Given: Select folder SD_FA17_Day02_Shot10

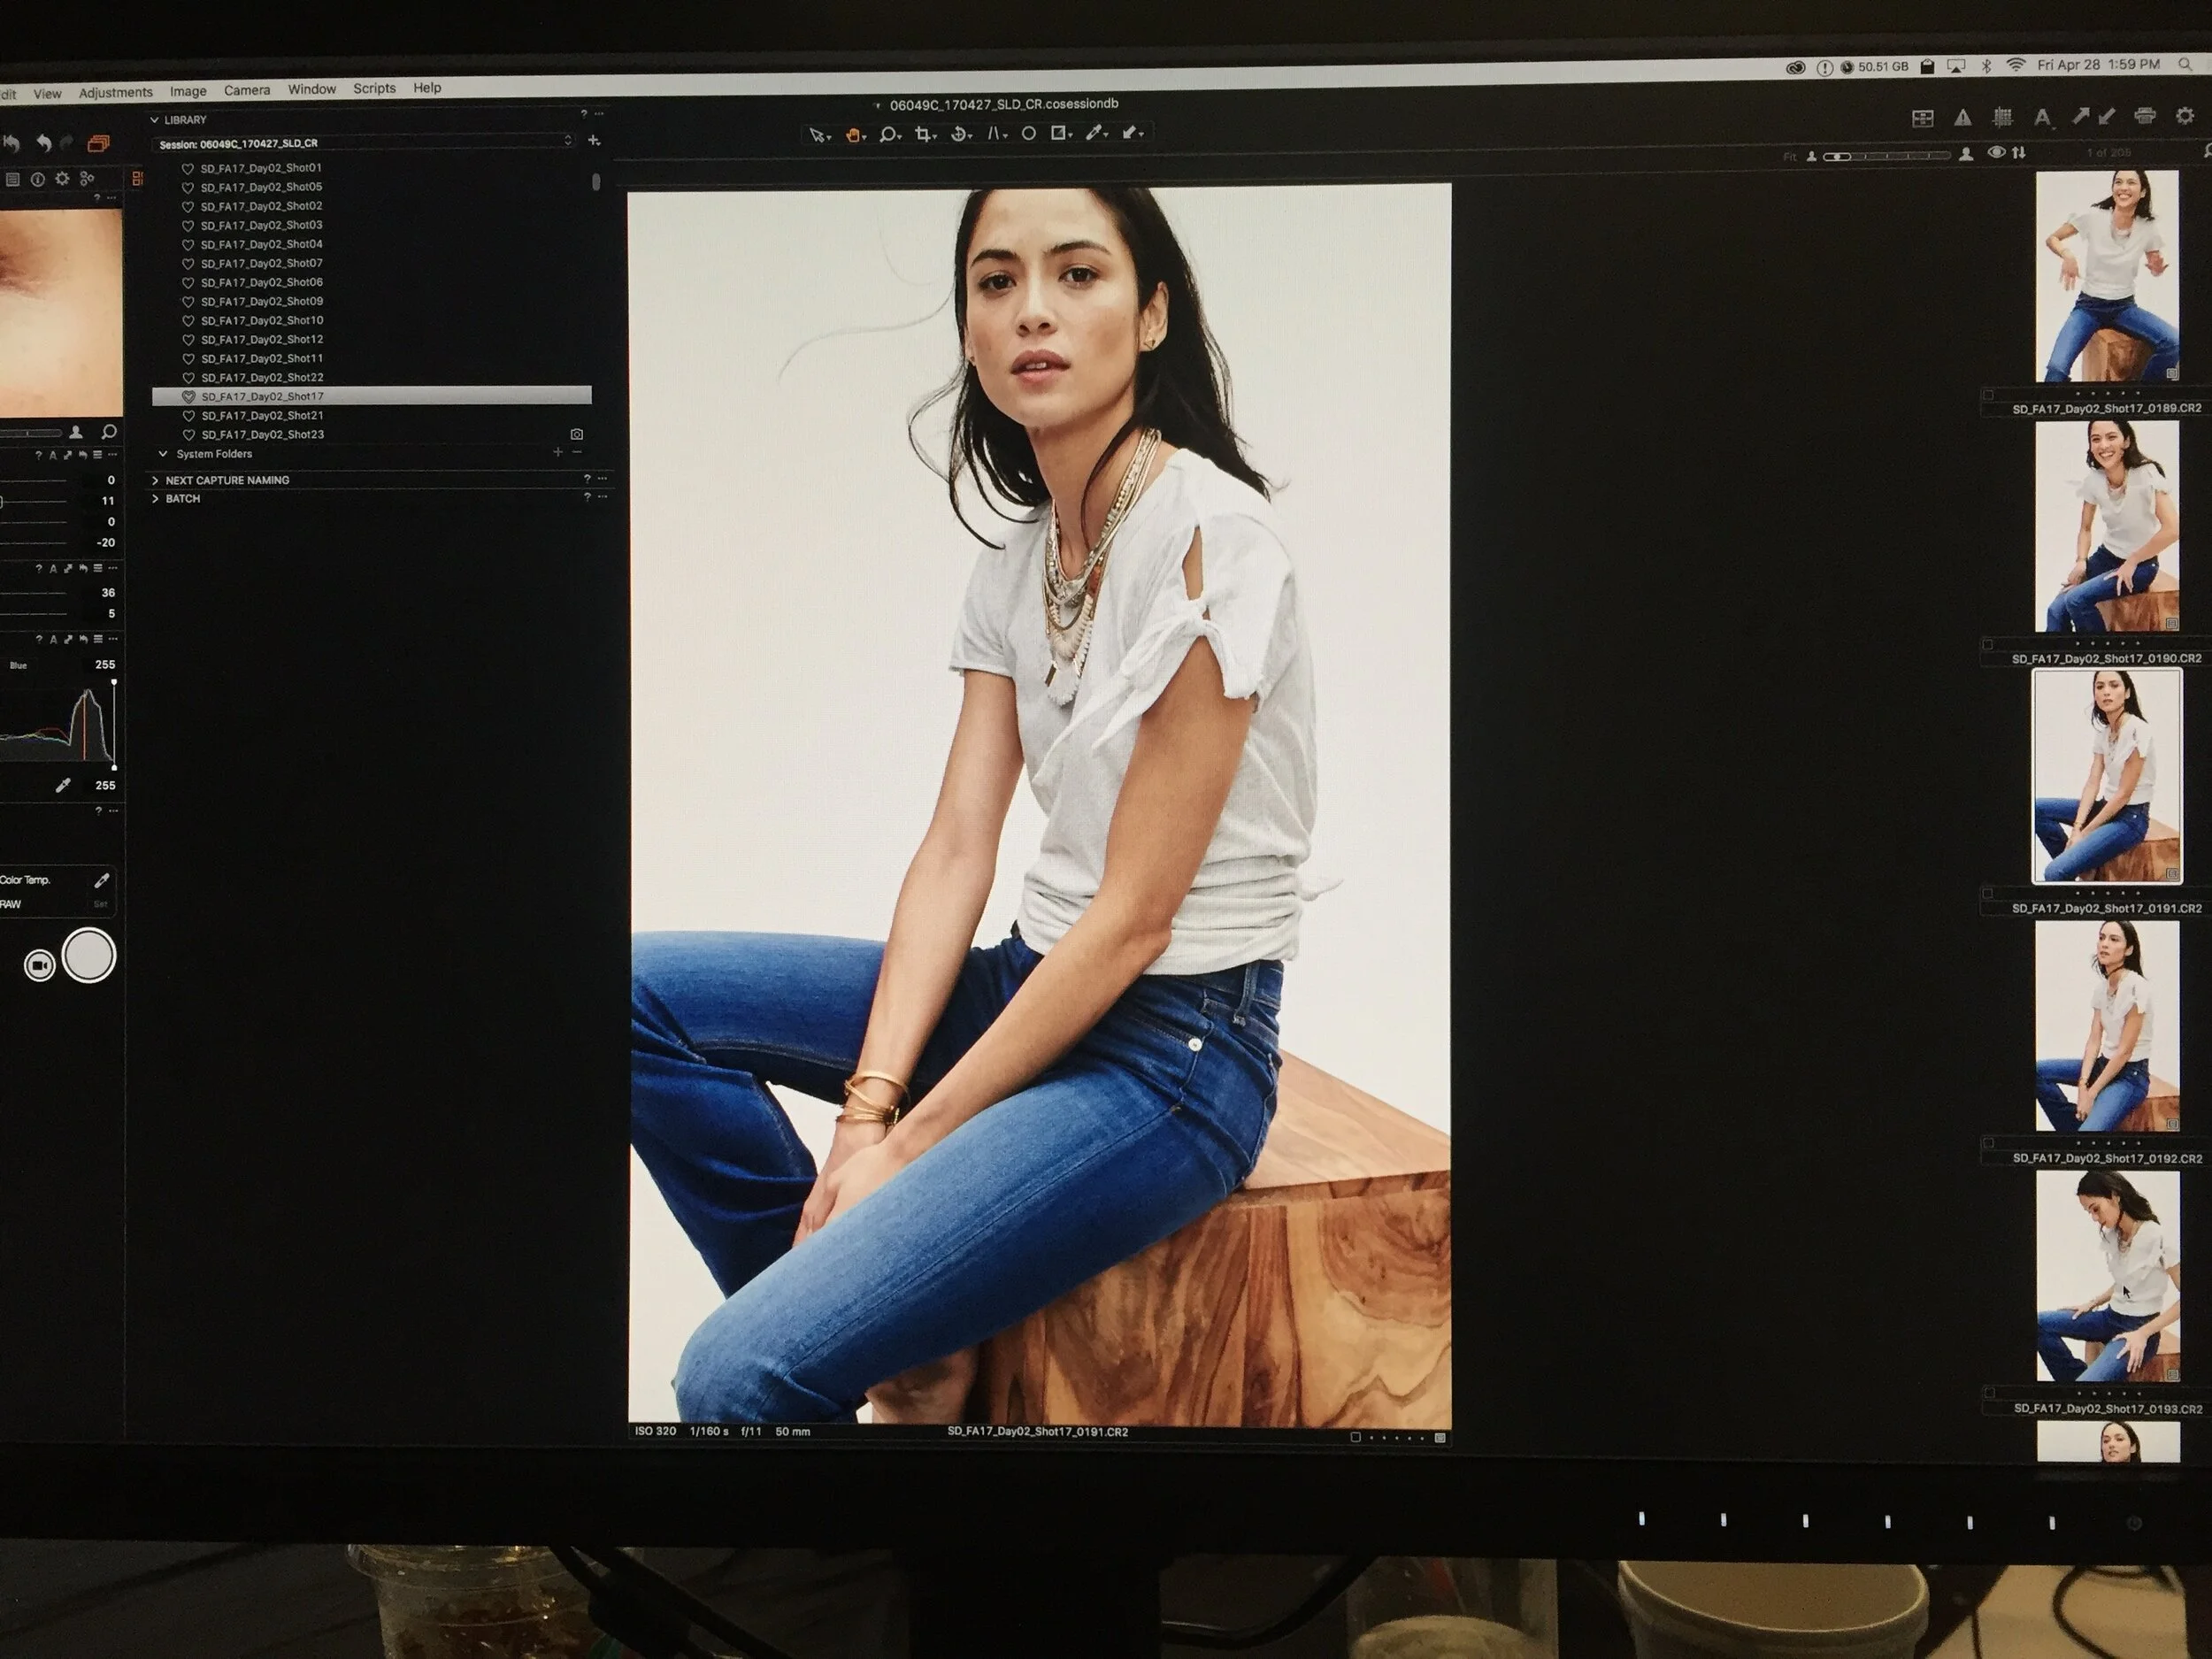Looking at the screenshot, I should coord(262,321).
